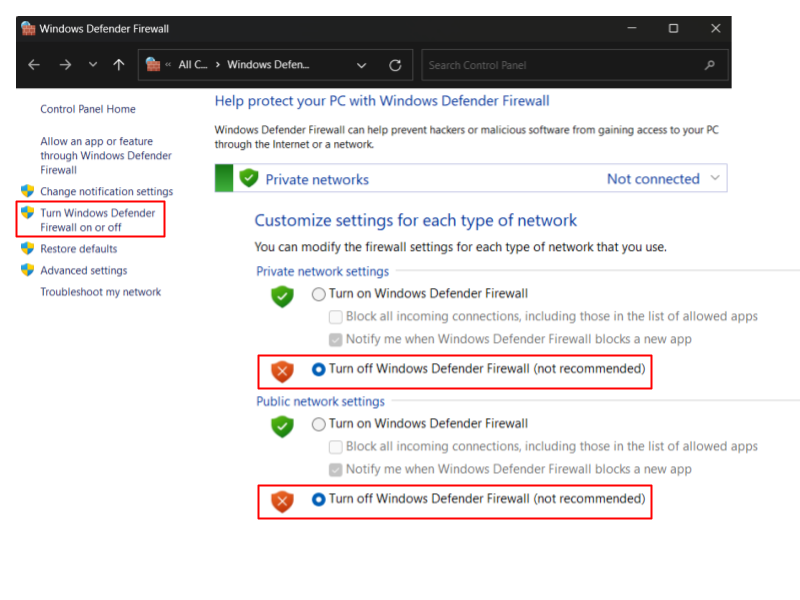This screenshot has width=800, height=600.
Task: Click shield icon beside Change notification settings
Action: point(28,191)
